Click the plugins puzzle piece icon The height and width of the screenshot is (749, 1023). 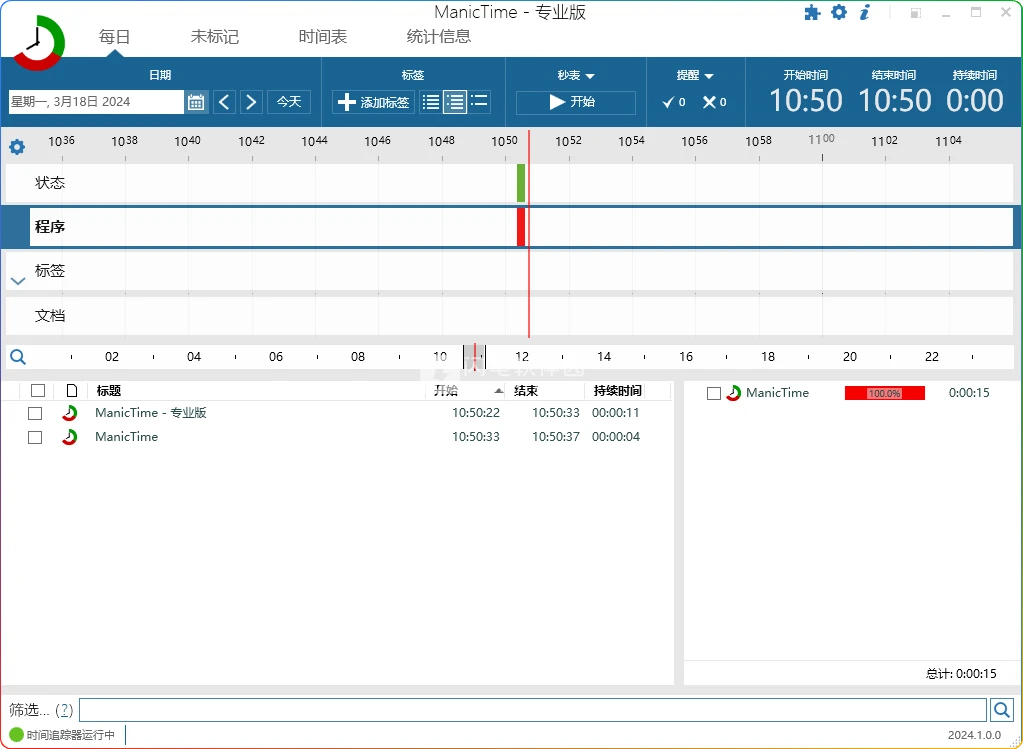pyautogui.click(x=812, y=13)
